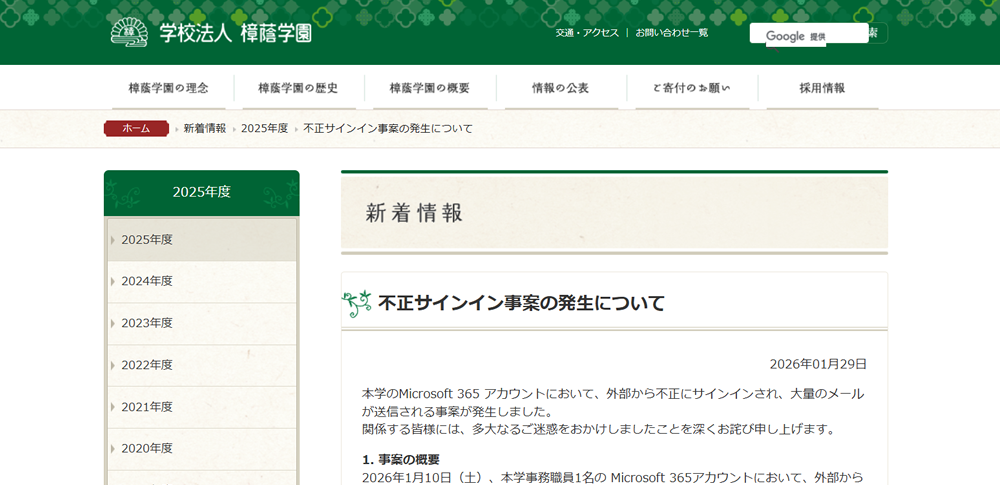
Task: Click the red ホーム breadcrumb button
Action: pyautogui.click(x=136, y=128)
